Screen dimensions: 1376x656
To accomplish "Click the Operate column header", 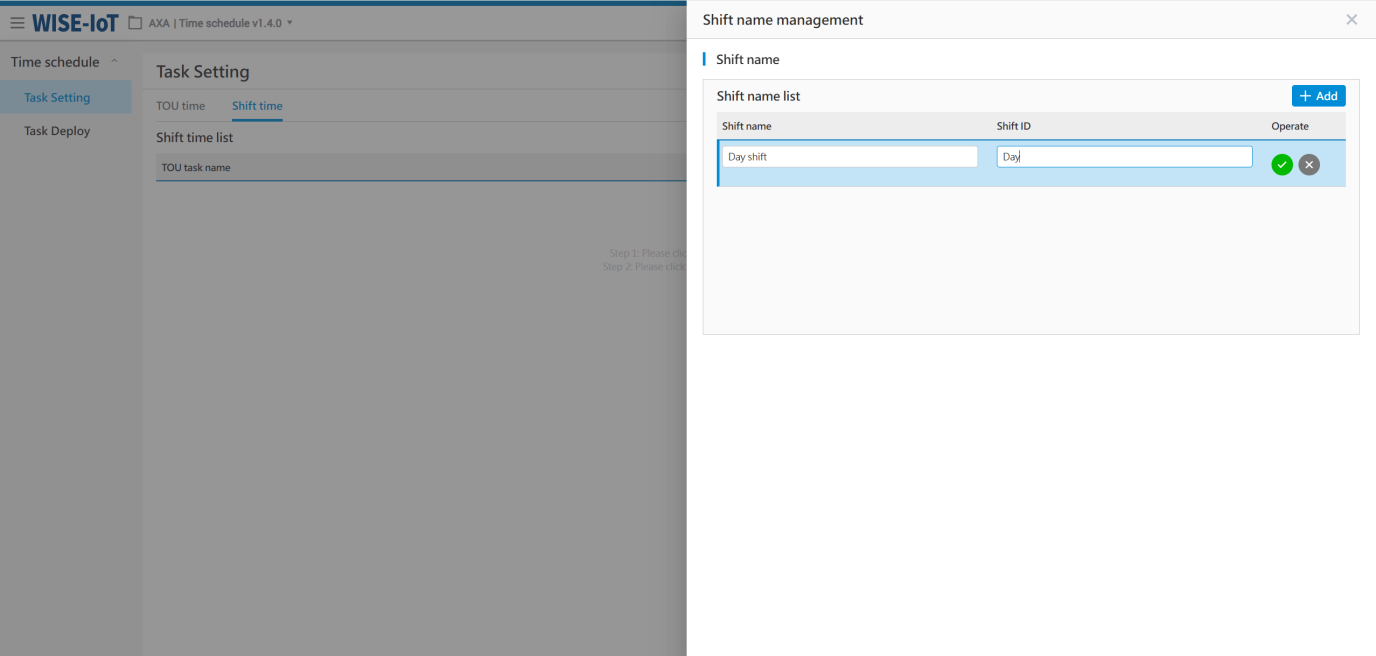I will coord(1290,126).
